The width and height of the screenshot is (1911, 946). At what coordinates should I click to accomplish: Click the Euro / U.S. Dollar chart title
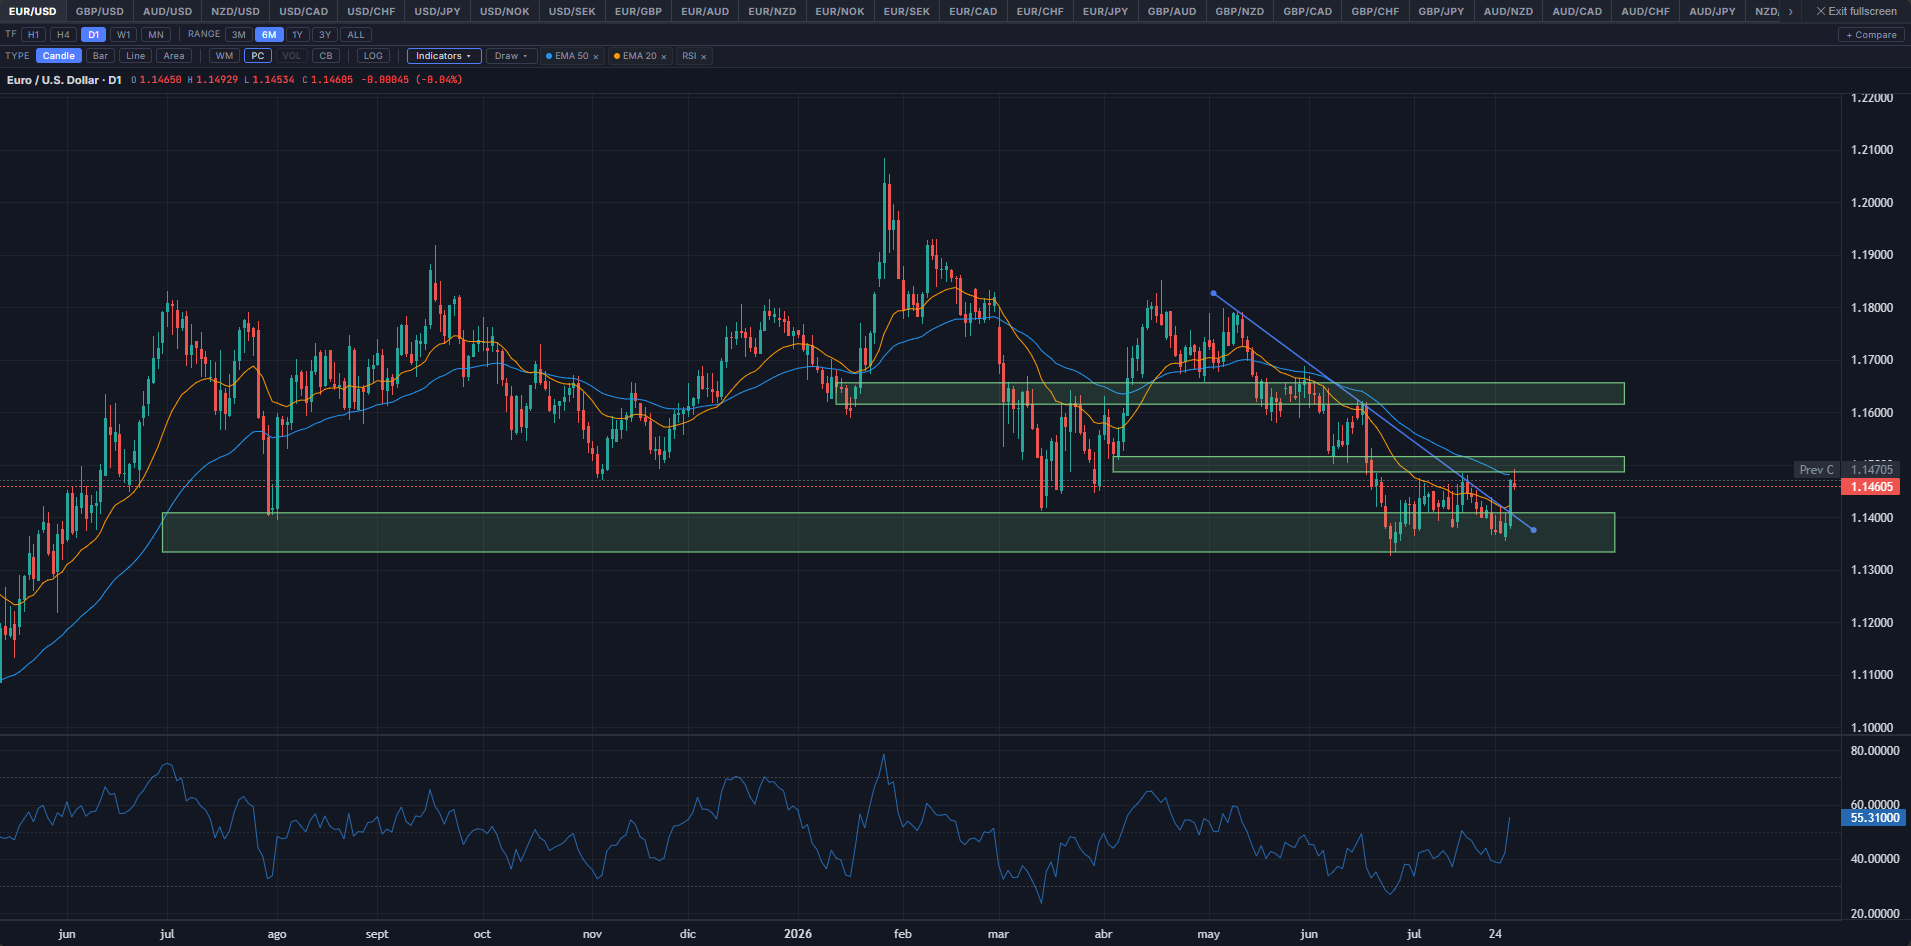pyautogui.click(x=64, y=80)
